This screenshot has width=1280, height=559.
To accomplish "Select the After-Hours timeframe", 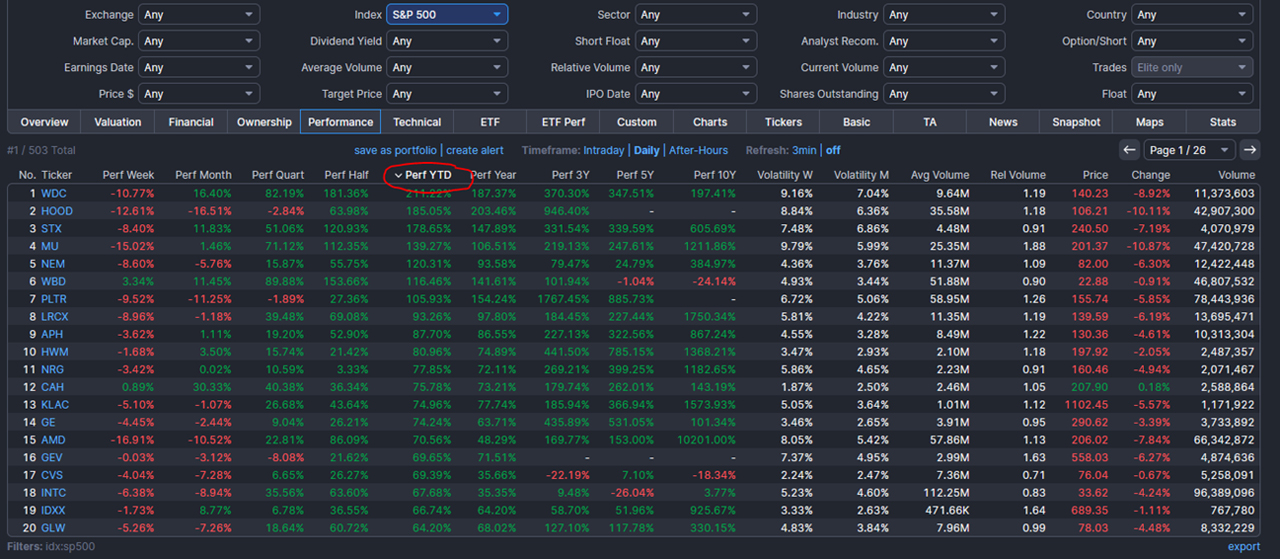I will click(698, 150).
